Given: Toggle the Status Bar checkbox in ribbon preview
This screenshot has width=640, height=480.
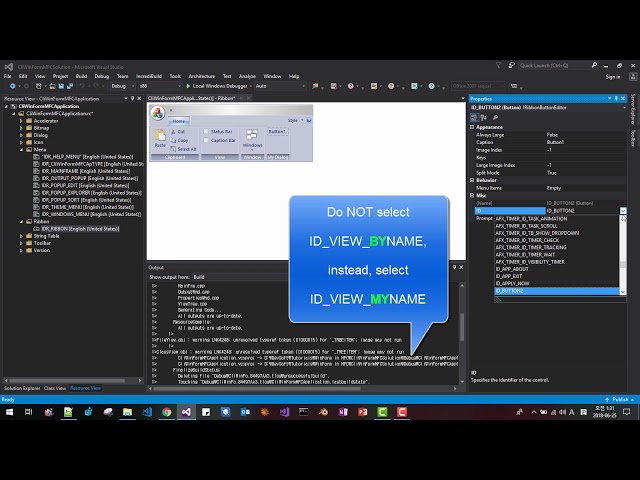Looking at the screenshot, I should pos(206,131).
